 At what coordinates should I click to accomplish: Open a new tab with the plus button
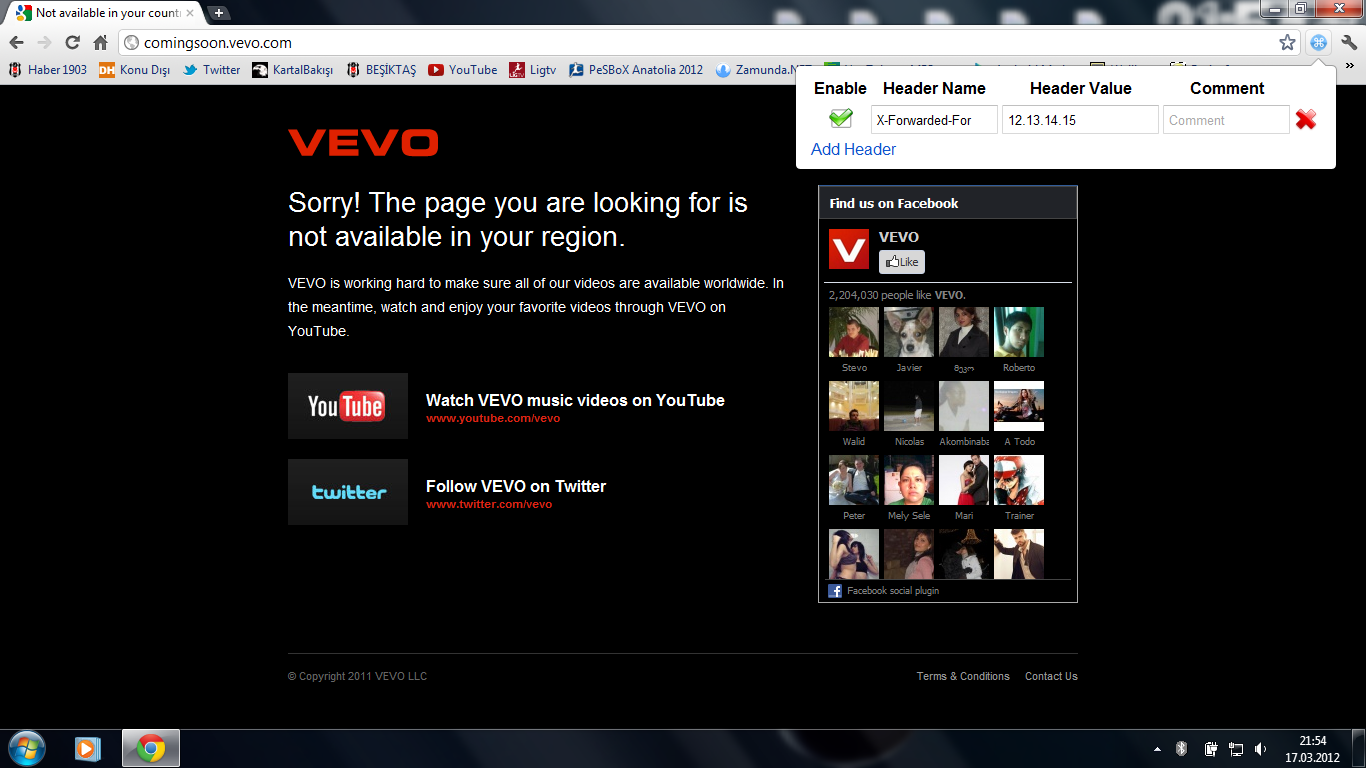point(218,13)
